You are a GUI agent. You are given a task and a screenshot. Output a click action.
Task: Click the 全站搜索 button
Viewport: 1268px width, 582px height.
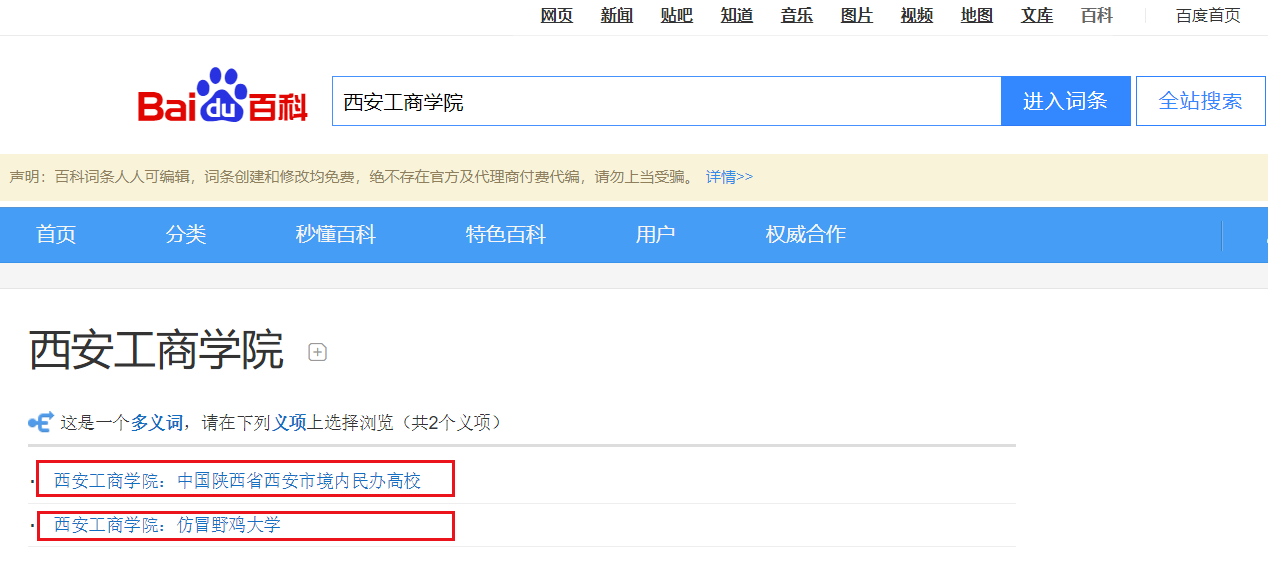(1201, 101)
